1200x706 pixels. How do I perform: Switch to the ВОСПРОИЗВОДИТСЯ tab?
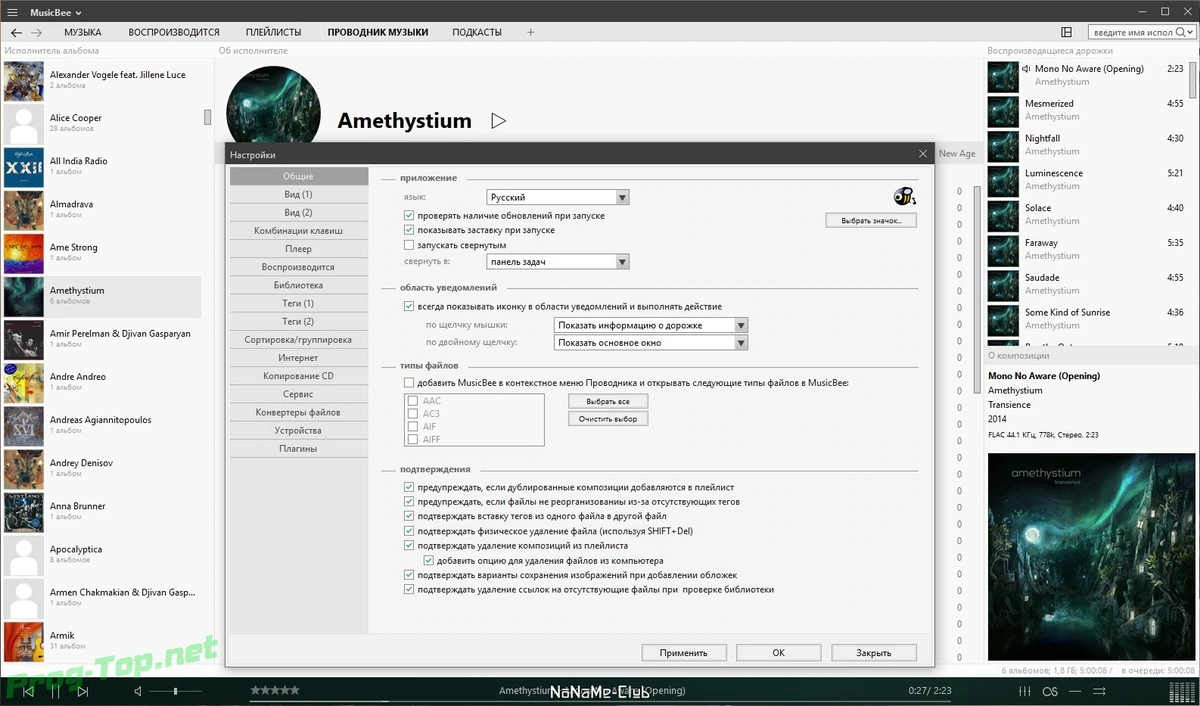click(174, 32)
